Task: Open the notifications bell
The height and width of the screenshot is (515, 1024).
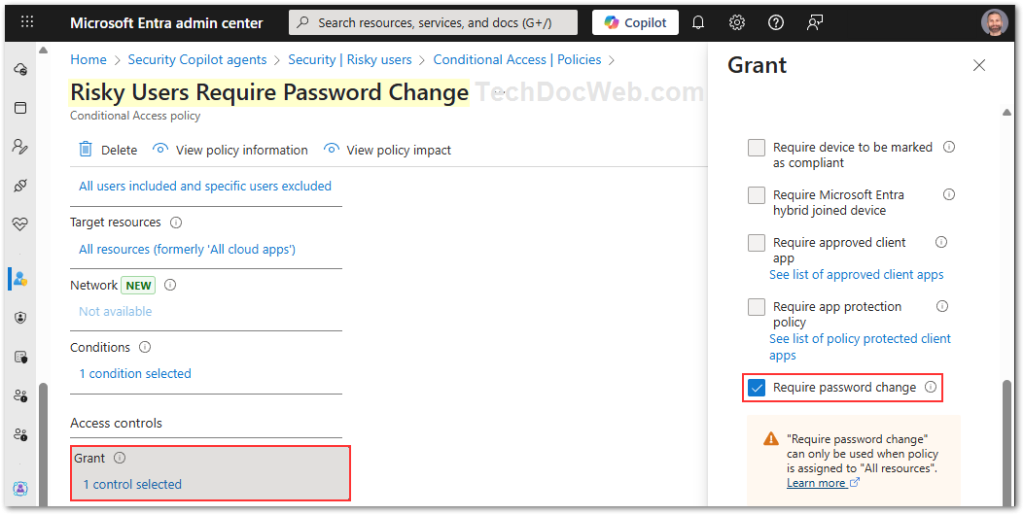Action: tap(698, 22)
